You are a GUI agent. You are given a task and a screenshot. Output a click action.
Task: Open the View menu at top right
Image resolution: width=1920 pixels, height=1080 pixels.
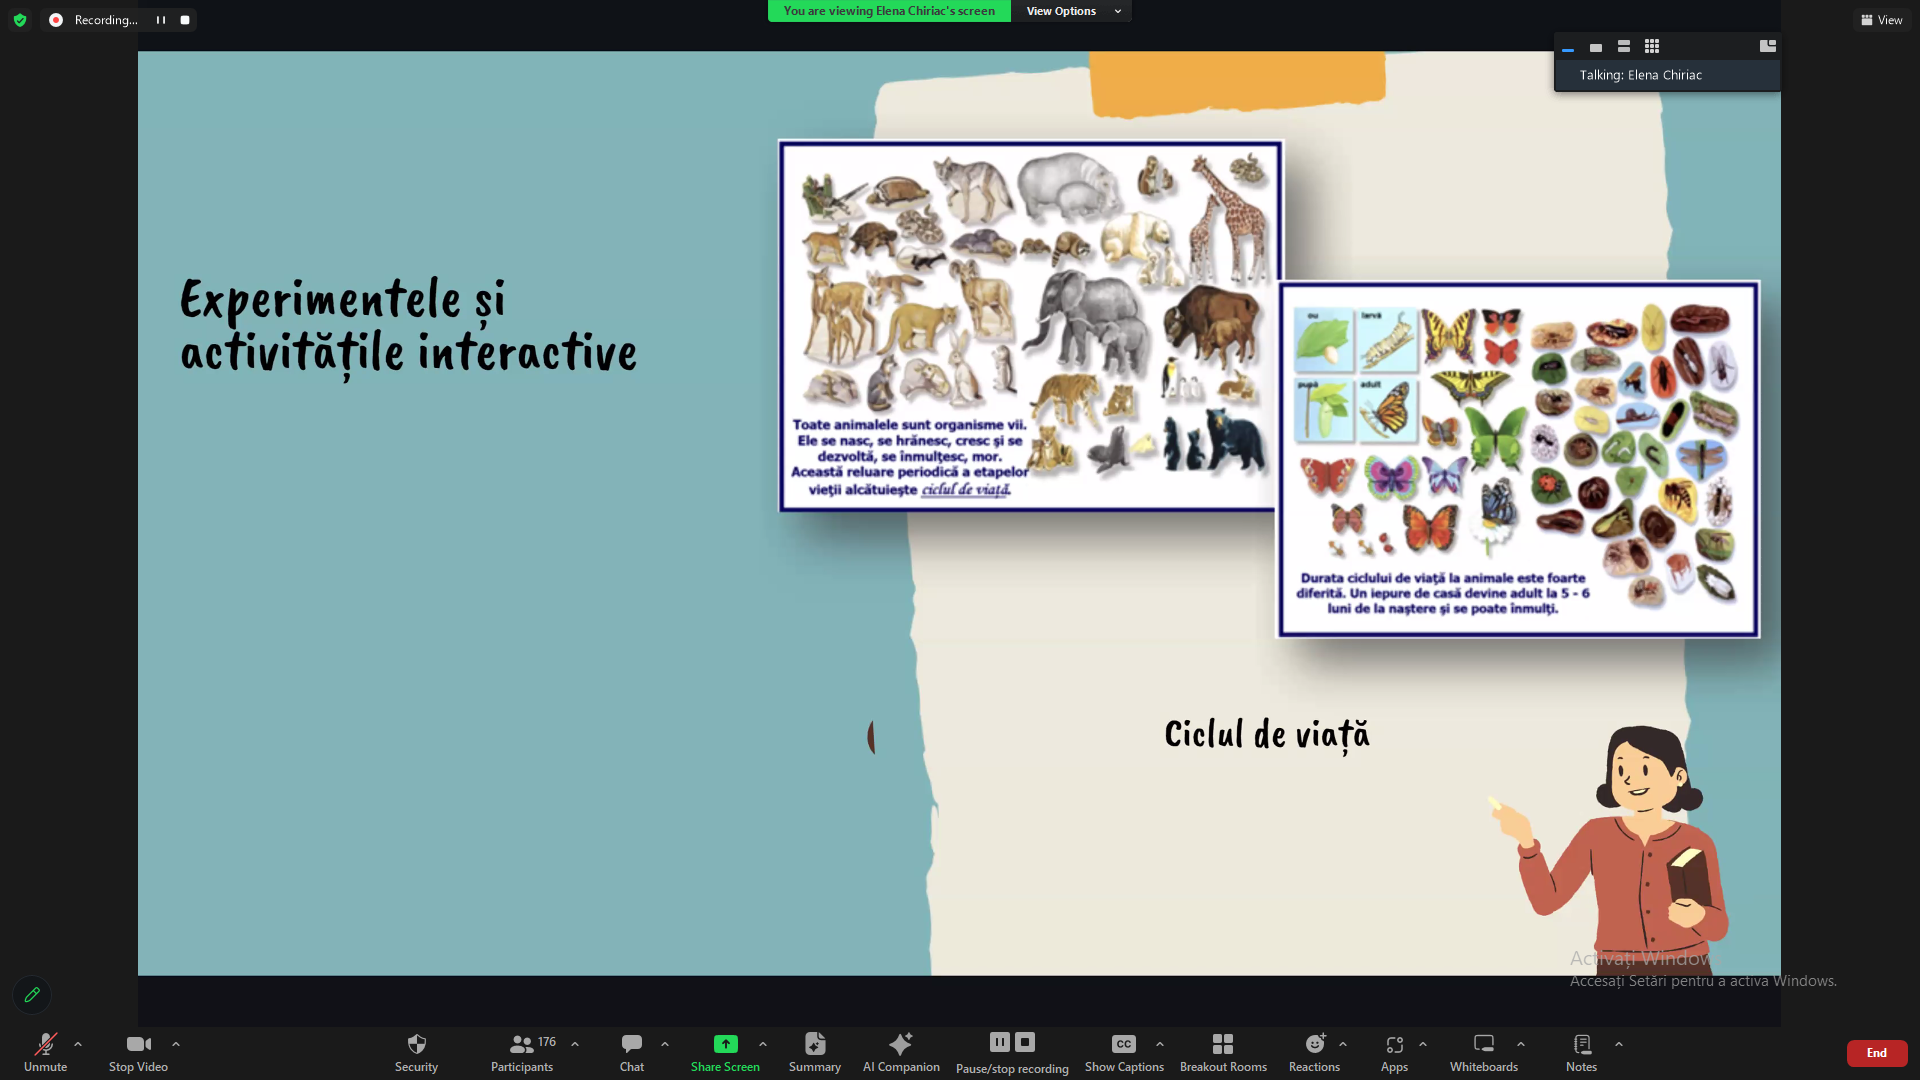point(1881,20)
